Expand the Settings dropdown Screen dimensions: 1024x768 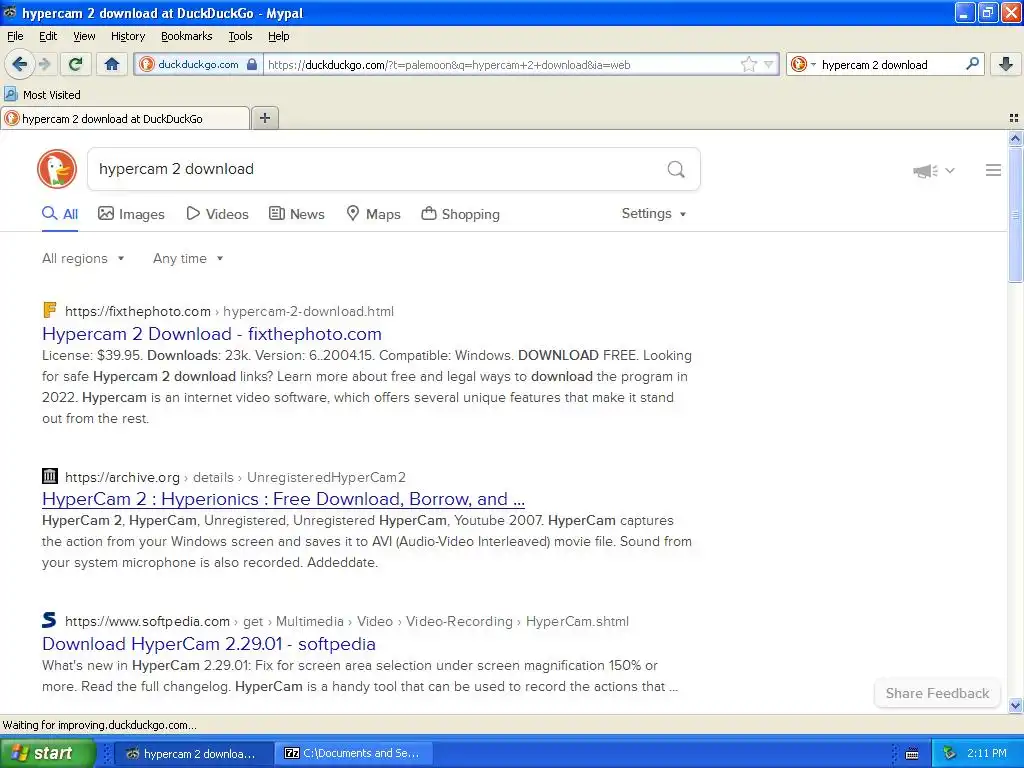pos(654,214)
